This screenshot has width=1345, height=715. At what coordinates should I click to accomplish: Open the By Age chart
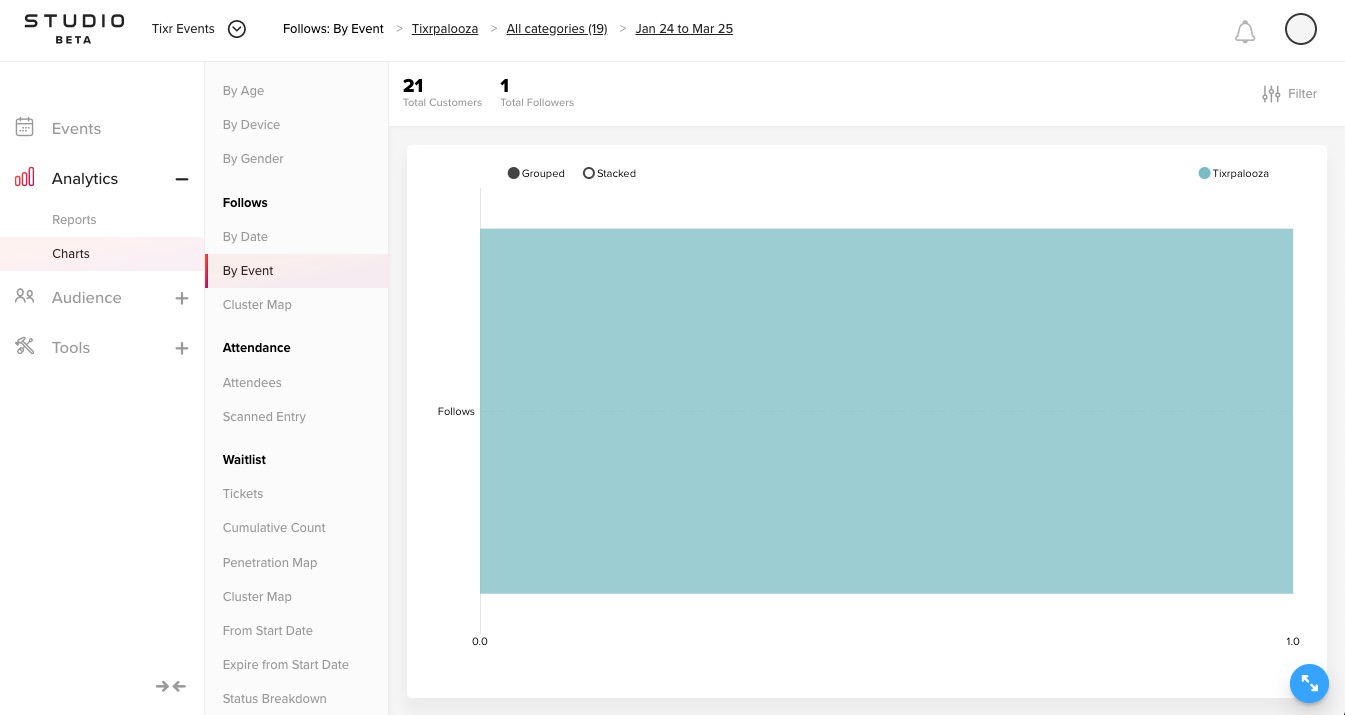pyautogui.click(x=243, y=91)
